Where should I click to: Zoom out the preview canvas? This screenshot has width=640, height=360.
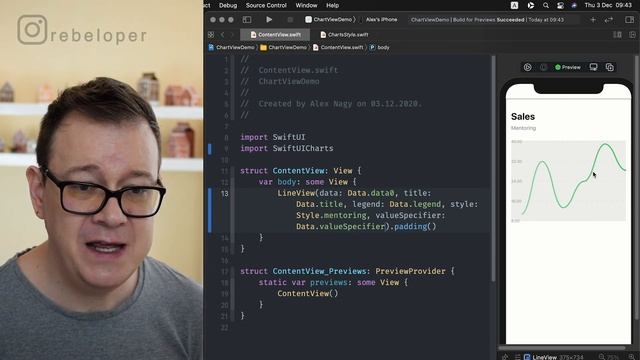click(x=601, y=357)
